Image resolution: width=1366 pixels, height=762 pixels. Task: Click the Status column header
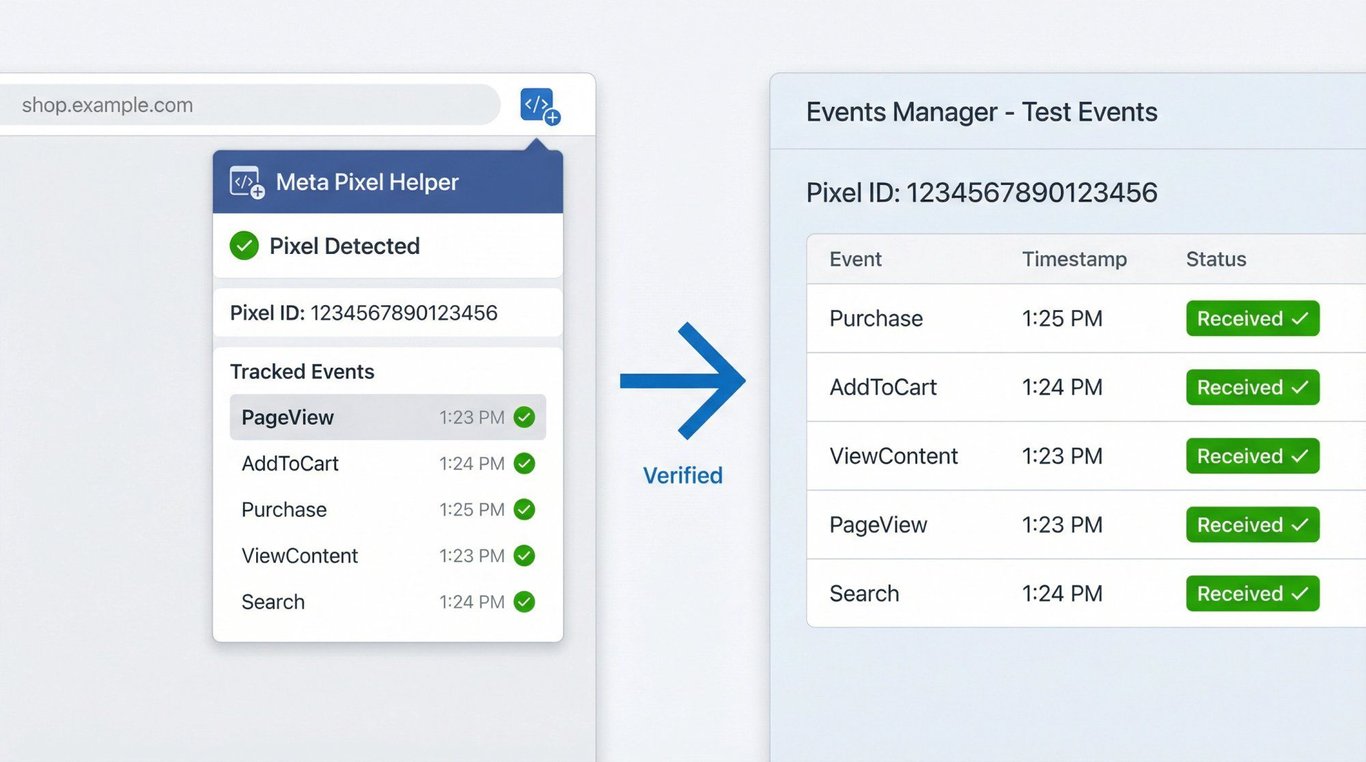(1216, 260)
